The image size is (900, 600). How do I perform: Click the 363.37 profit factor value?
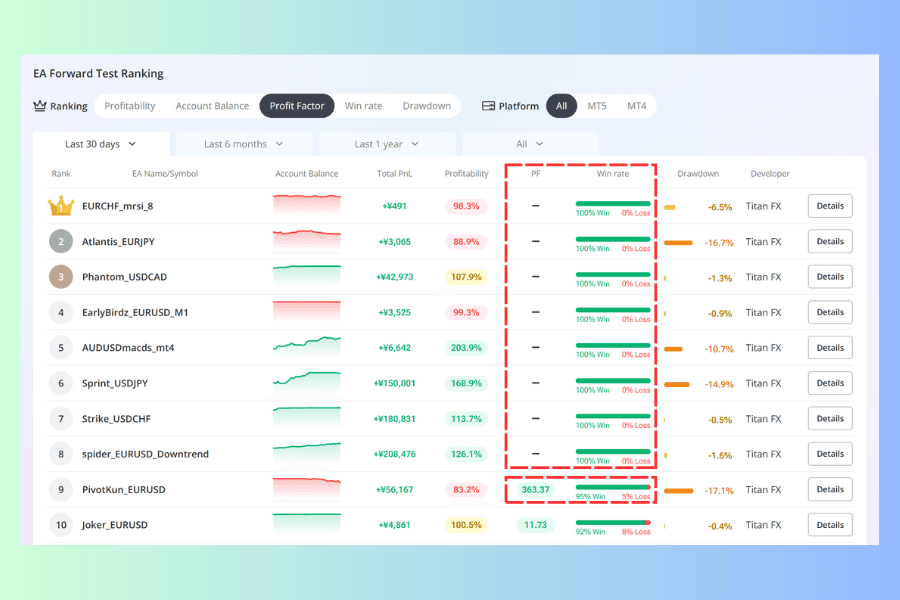pyautogui.click(x=536, y=490)
